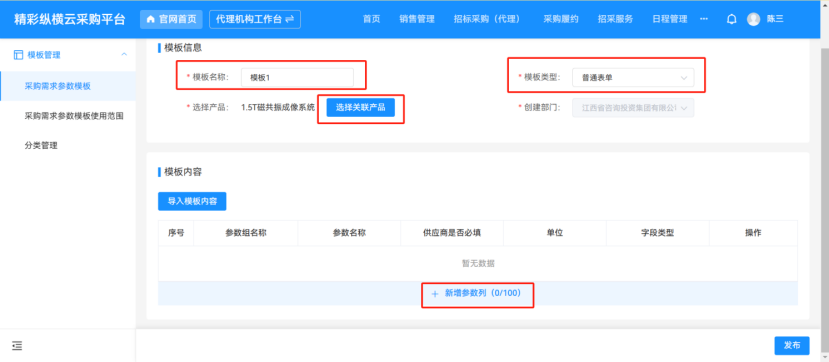829x362 pixels.
Task: Click the 序号 column header
Action: 176,233
